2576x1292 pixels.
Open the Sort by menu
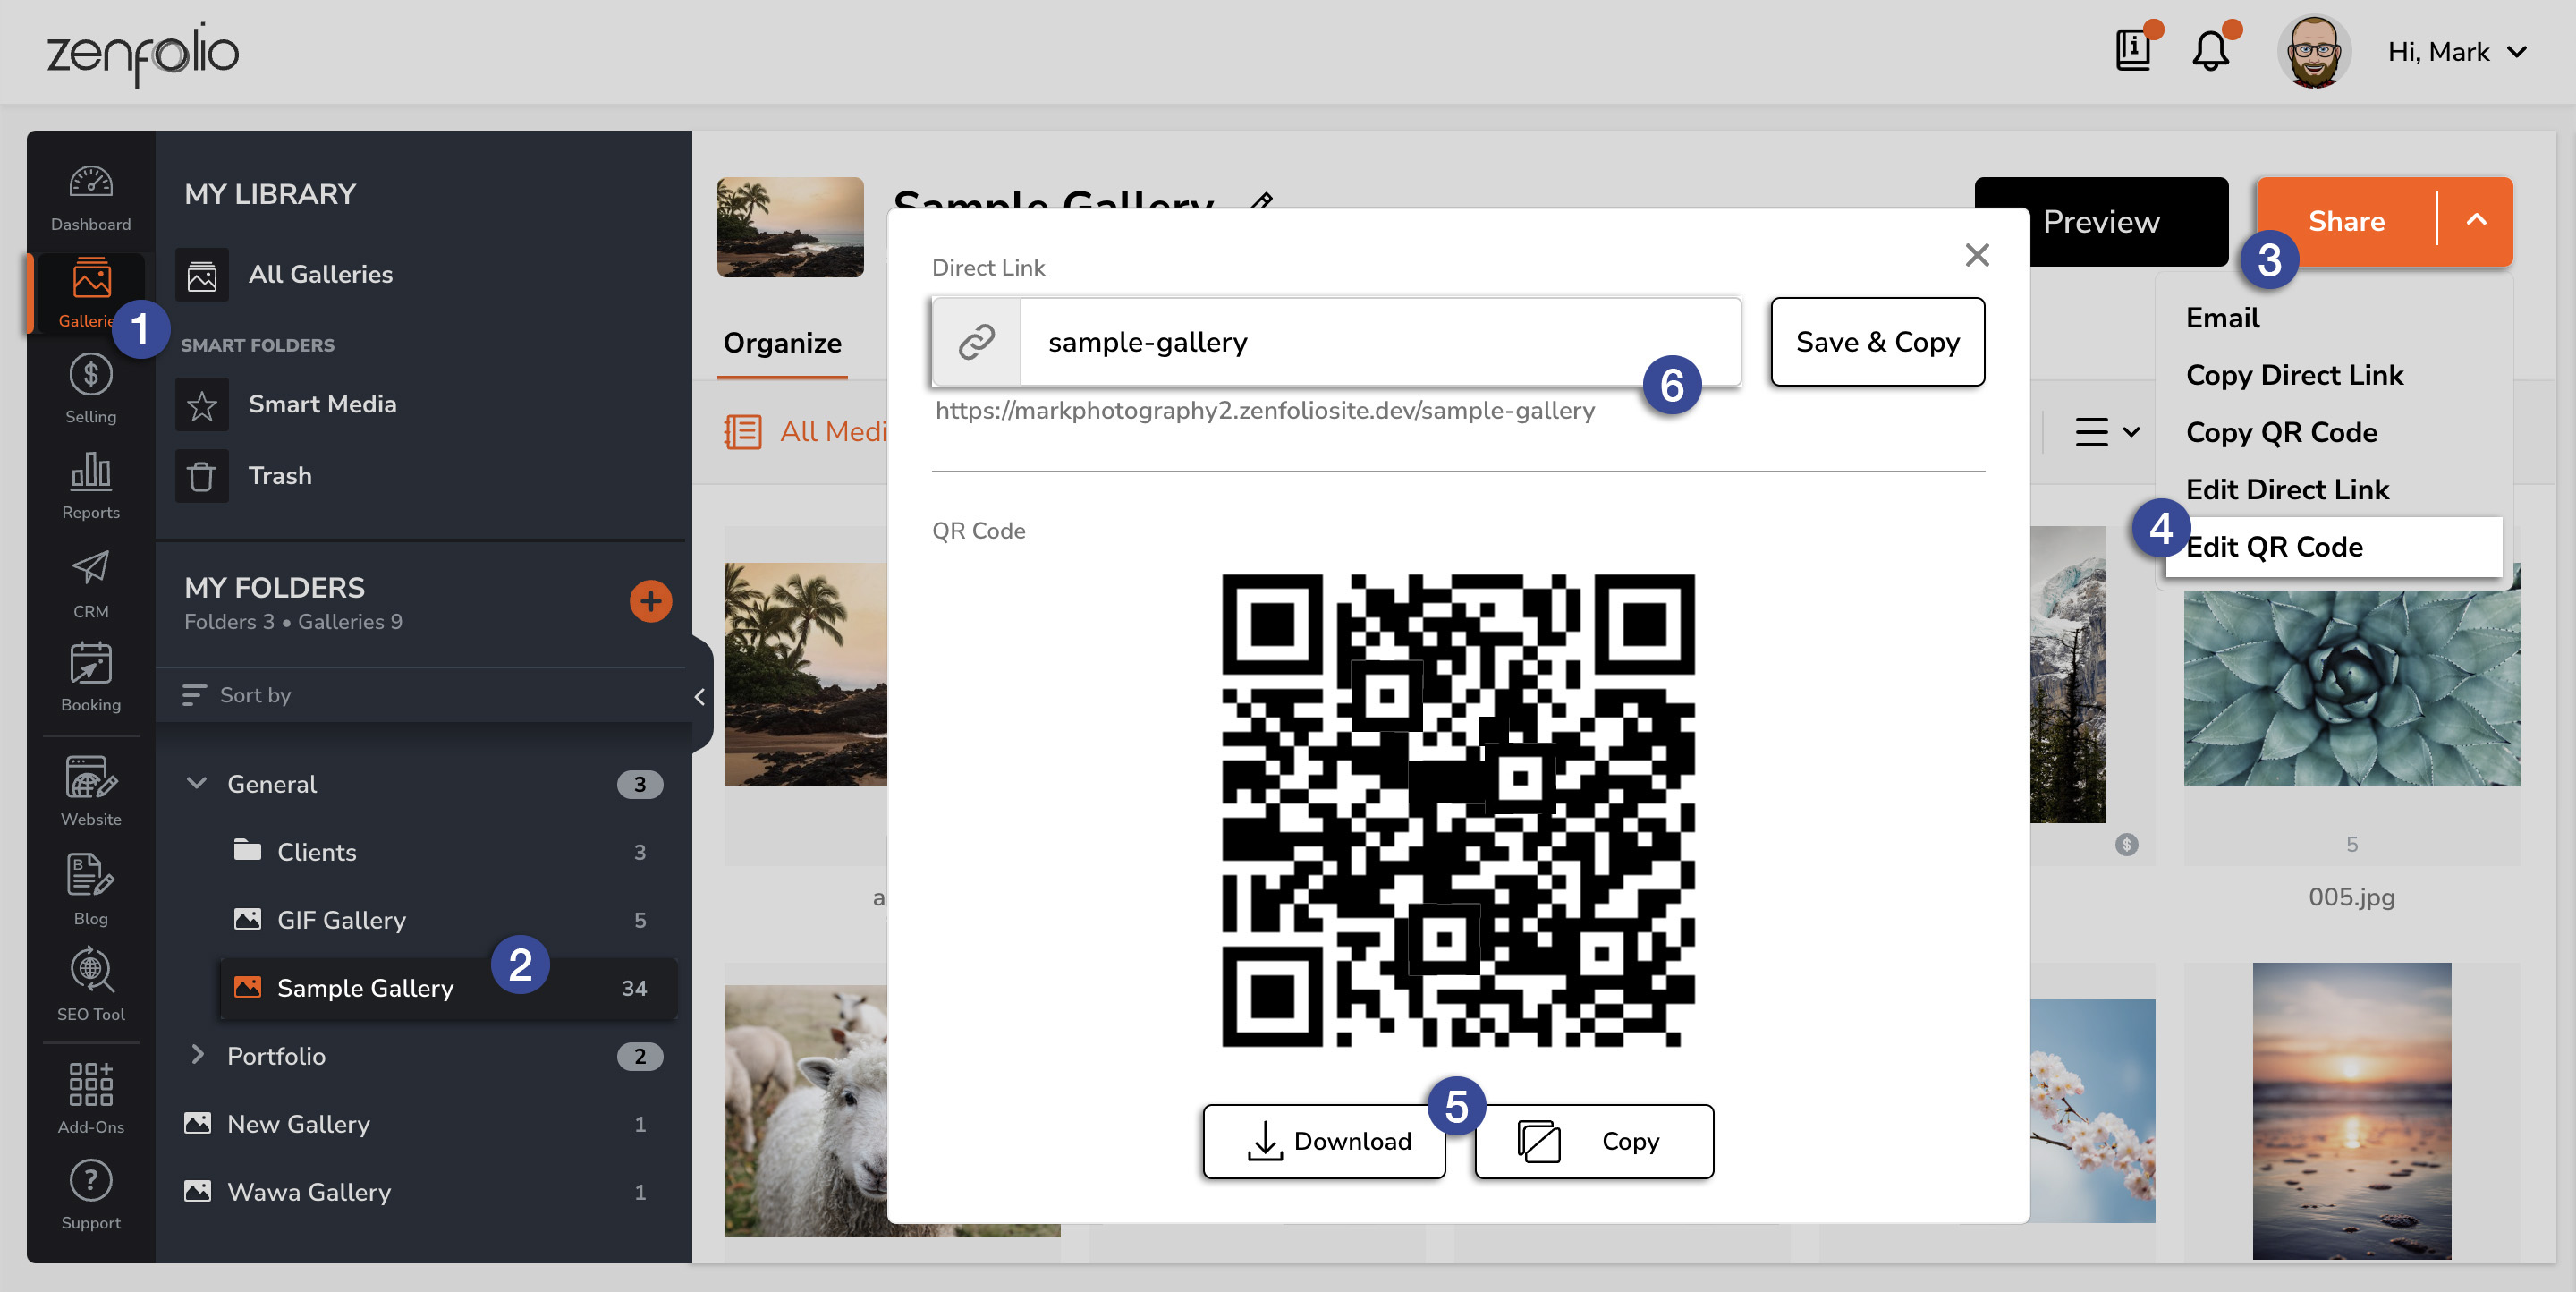click(x=237, y=695)
